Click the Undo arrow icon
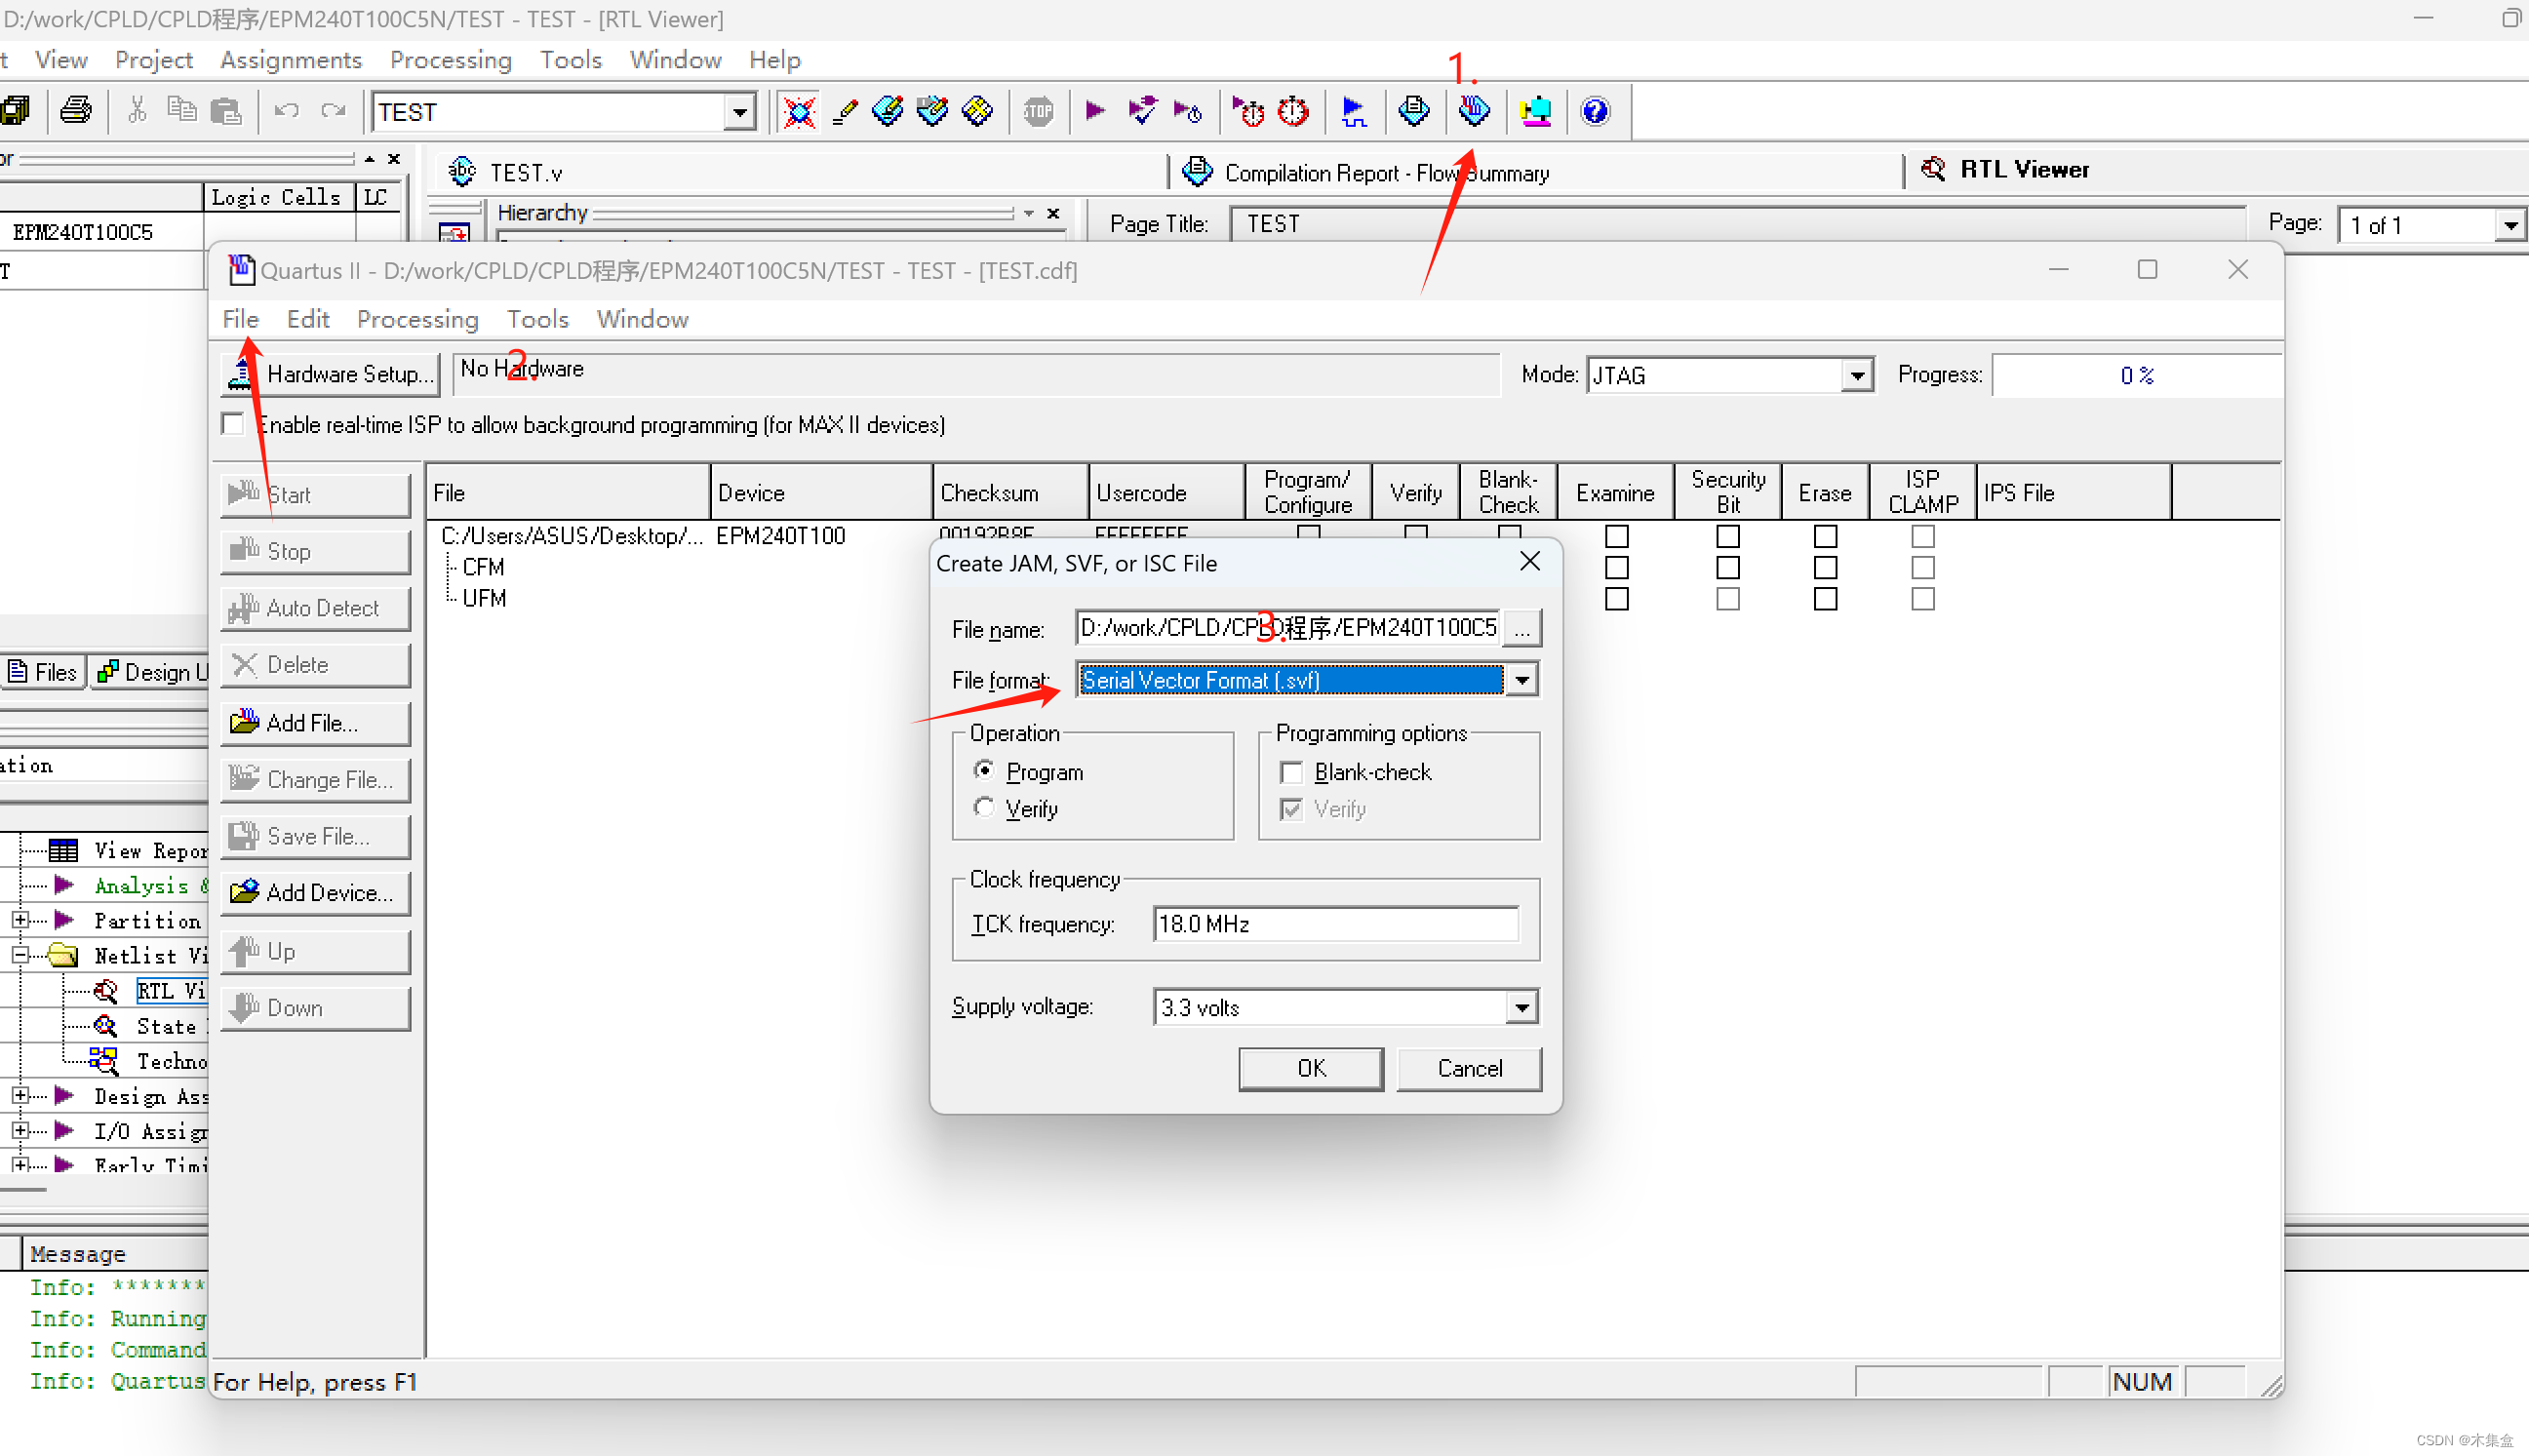This screenshot has width=2529, height=1456. point(287,111)
